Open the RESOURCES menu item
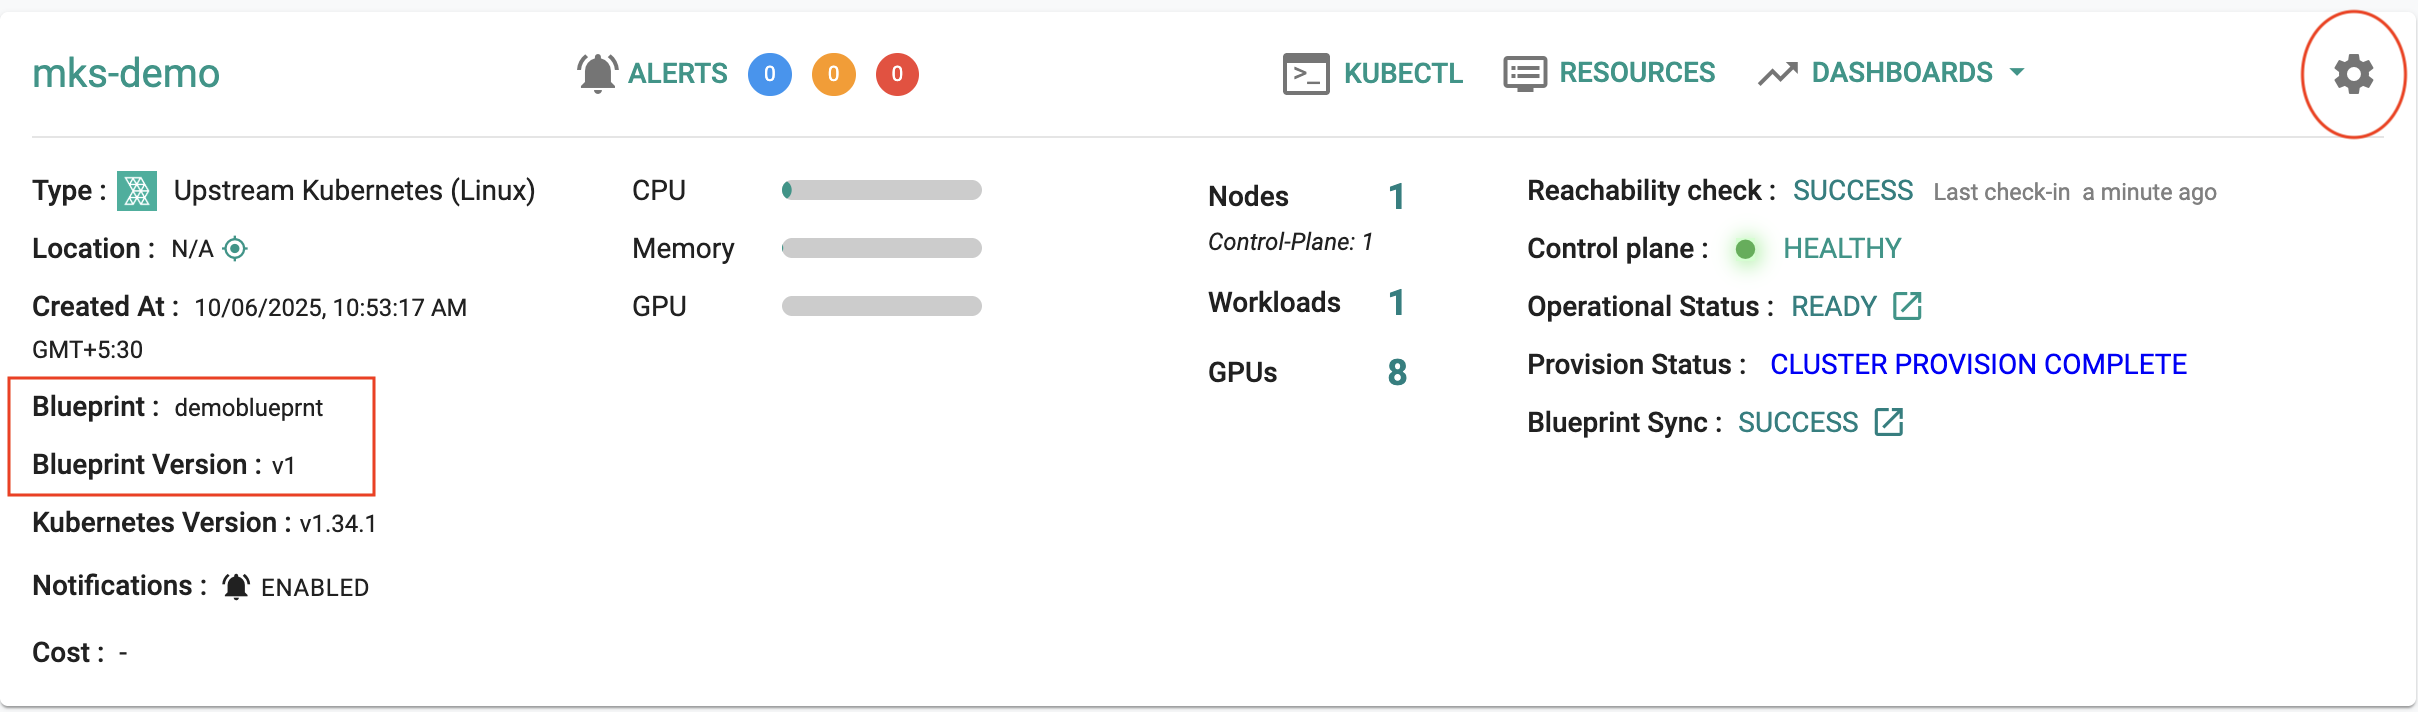Viewport: 2418px width, 712px height. point(1637,73)
